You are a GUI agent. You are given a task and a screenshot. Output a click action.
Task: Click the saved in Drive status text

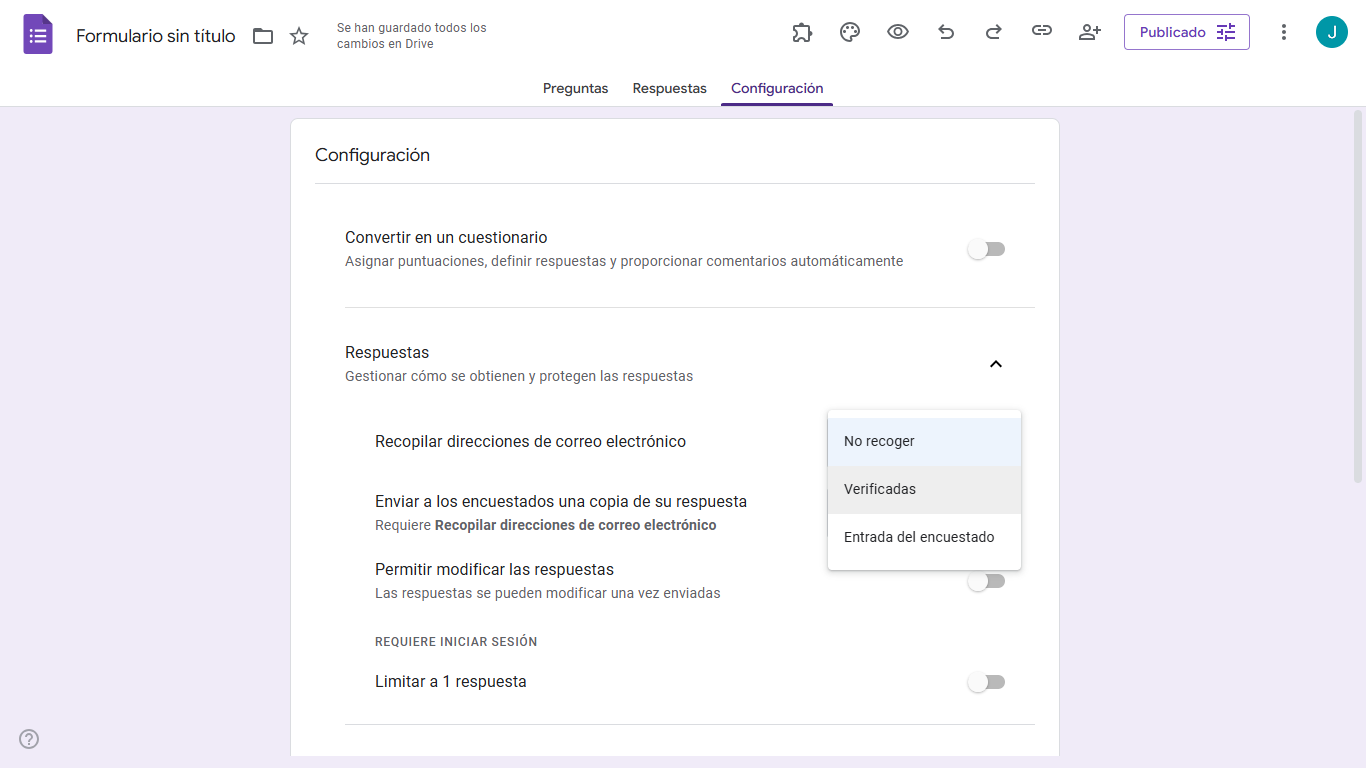tap(412, 36)
